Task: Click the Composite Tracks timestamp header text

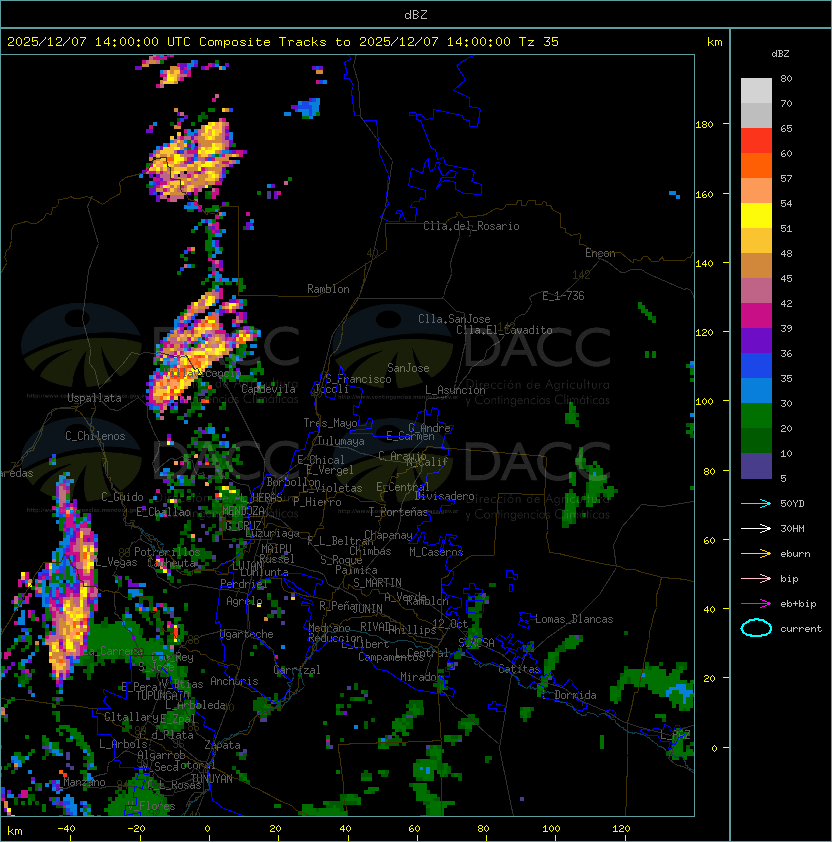Action: (283, 42)
